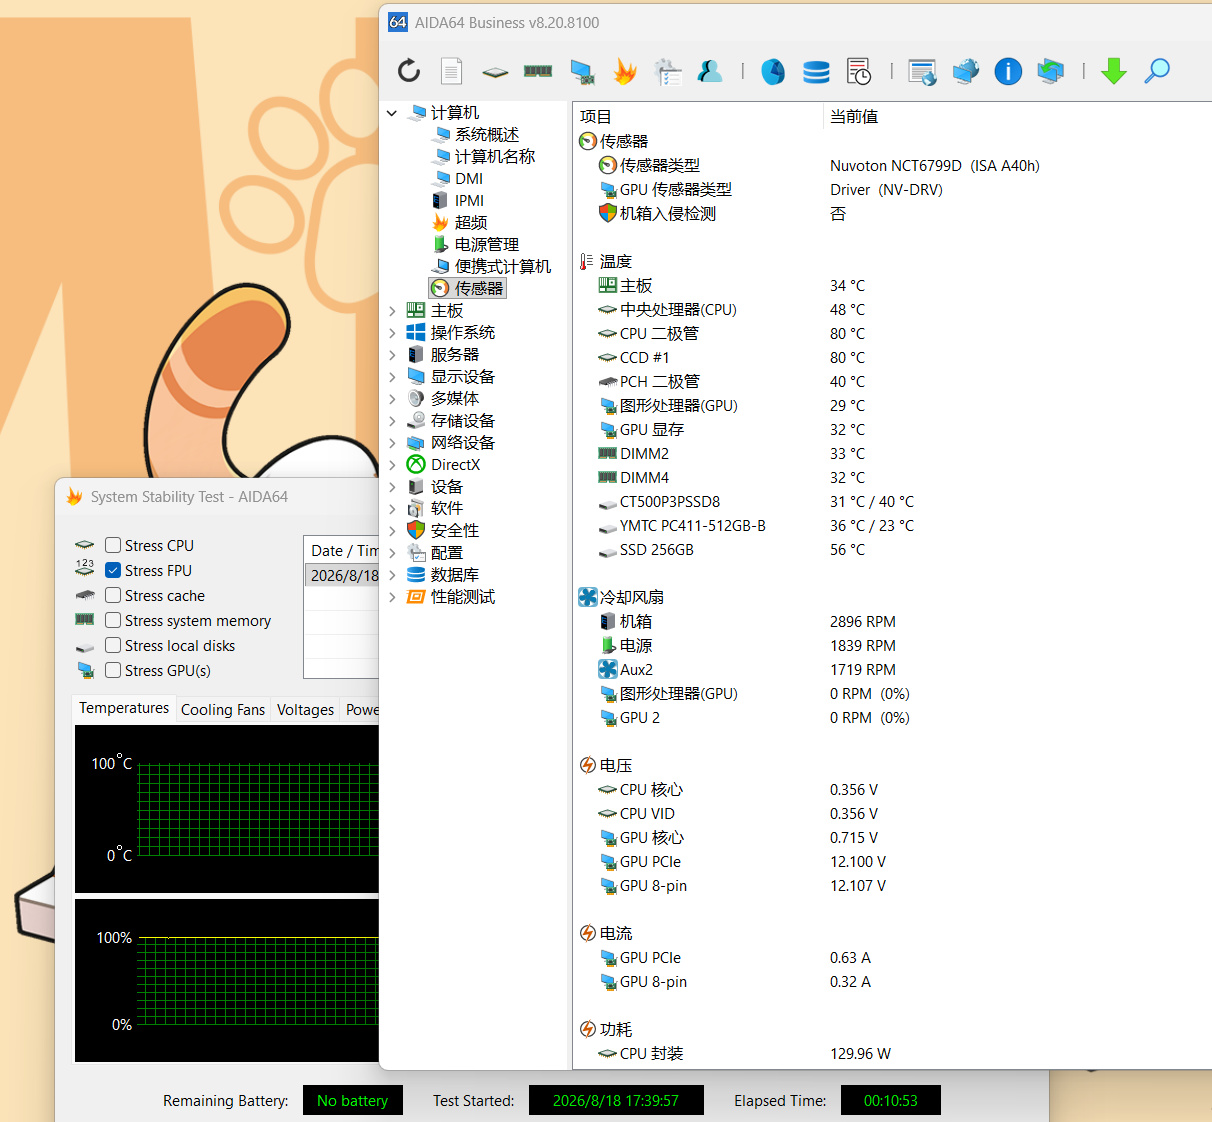This screenshot has height=1122, width=1212.
Task: Click the 当前值 column header
Action: (x=1017, y=116)
